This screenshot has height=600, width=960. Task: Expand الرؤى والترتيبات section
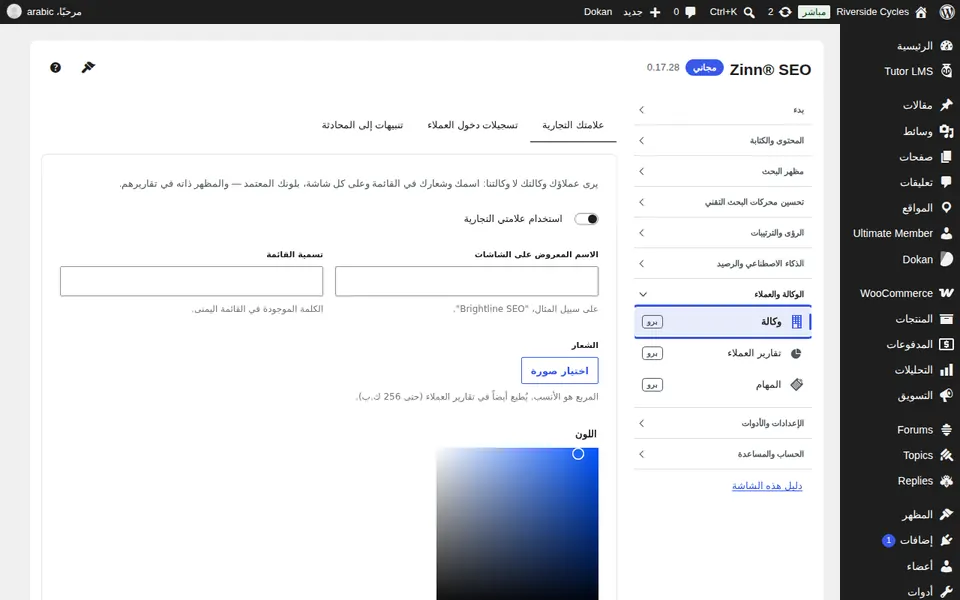click(723, 233)
